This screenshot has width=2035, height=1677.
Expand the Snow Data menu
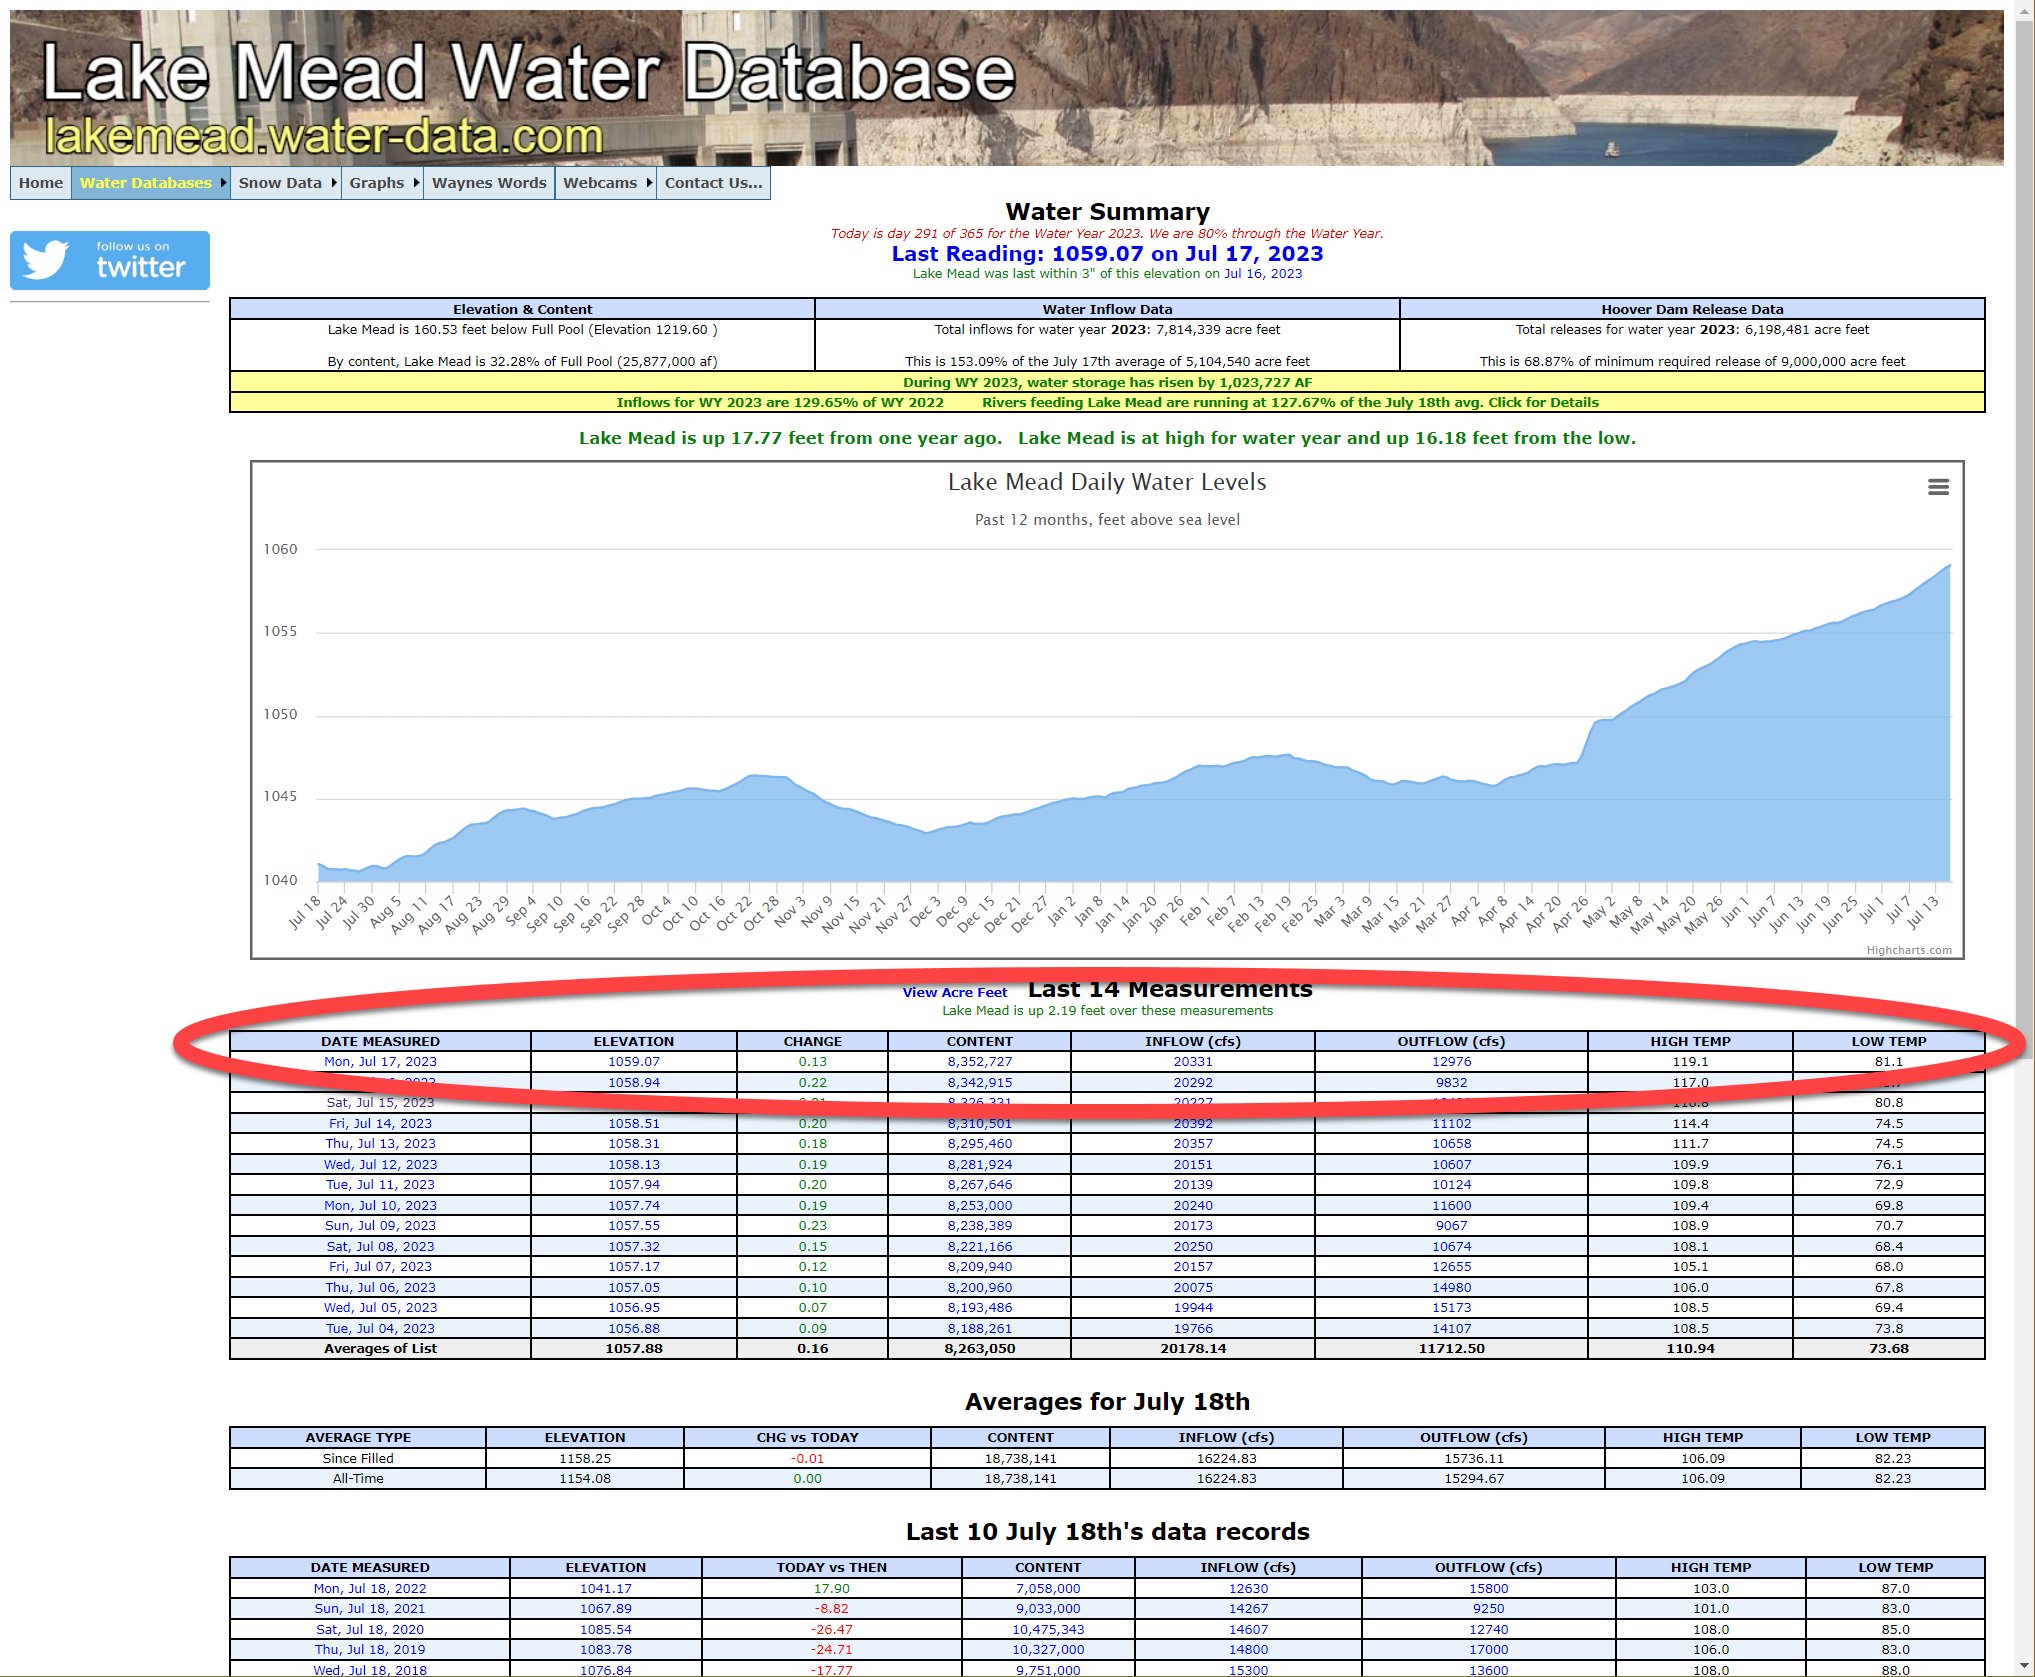283,182
